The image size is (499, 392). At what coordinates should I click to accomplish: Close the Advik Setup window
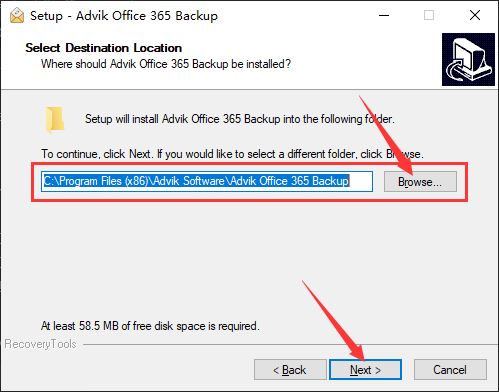475,15
